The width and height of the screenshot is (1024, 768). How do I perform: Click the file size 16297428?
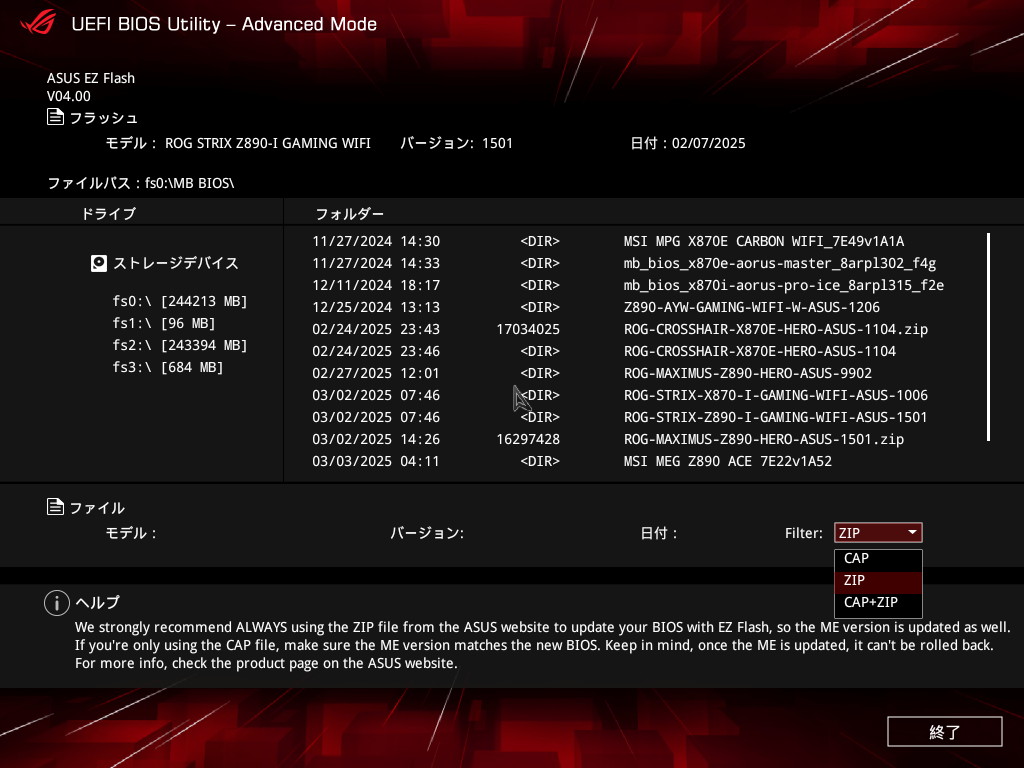pos(528,440)
